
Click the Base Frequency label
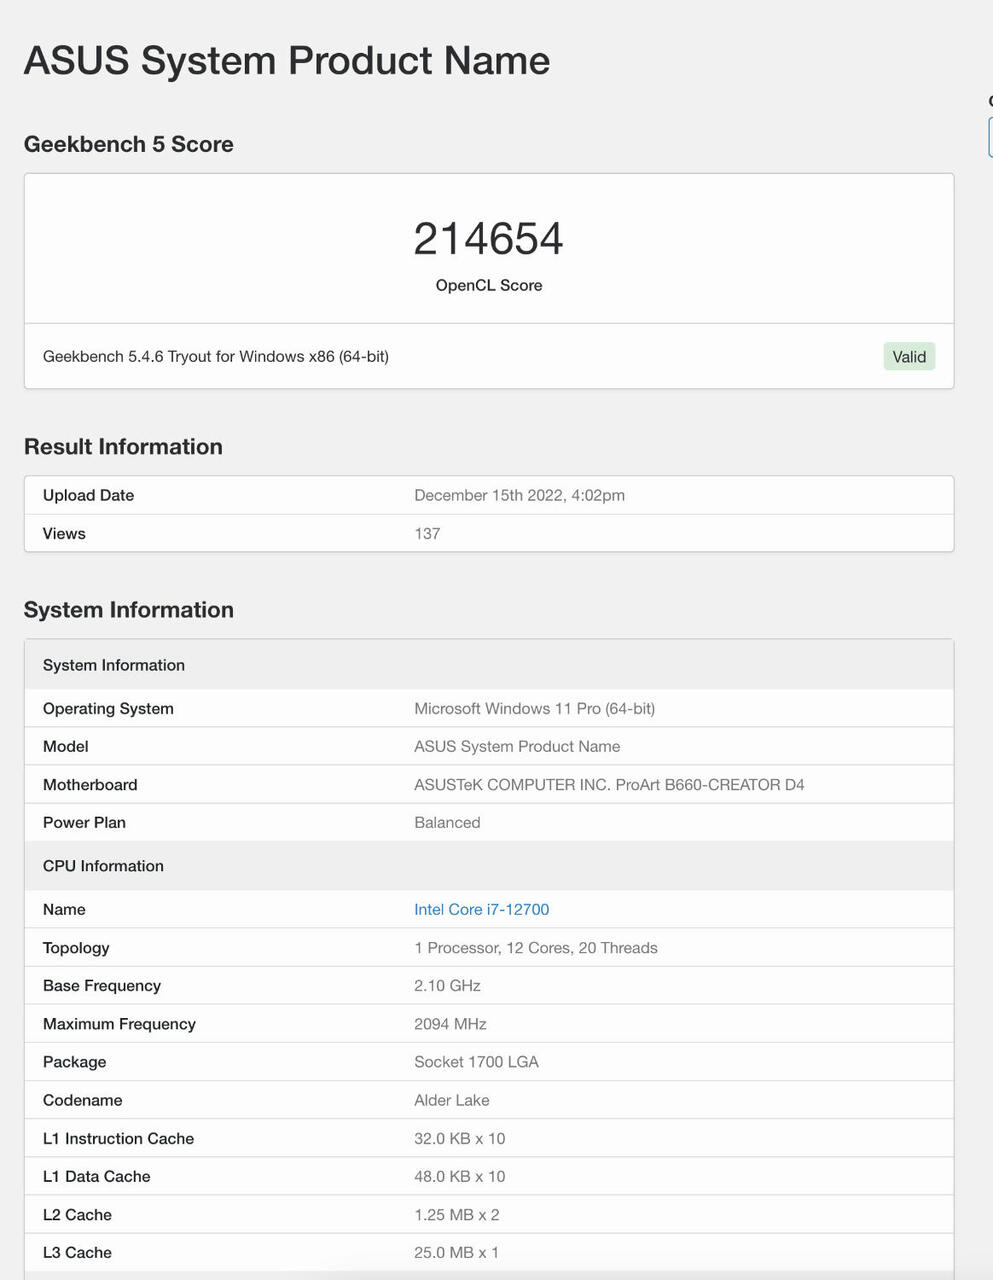(102, 986)
